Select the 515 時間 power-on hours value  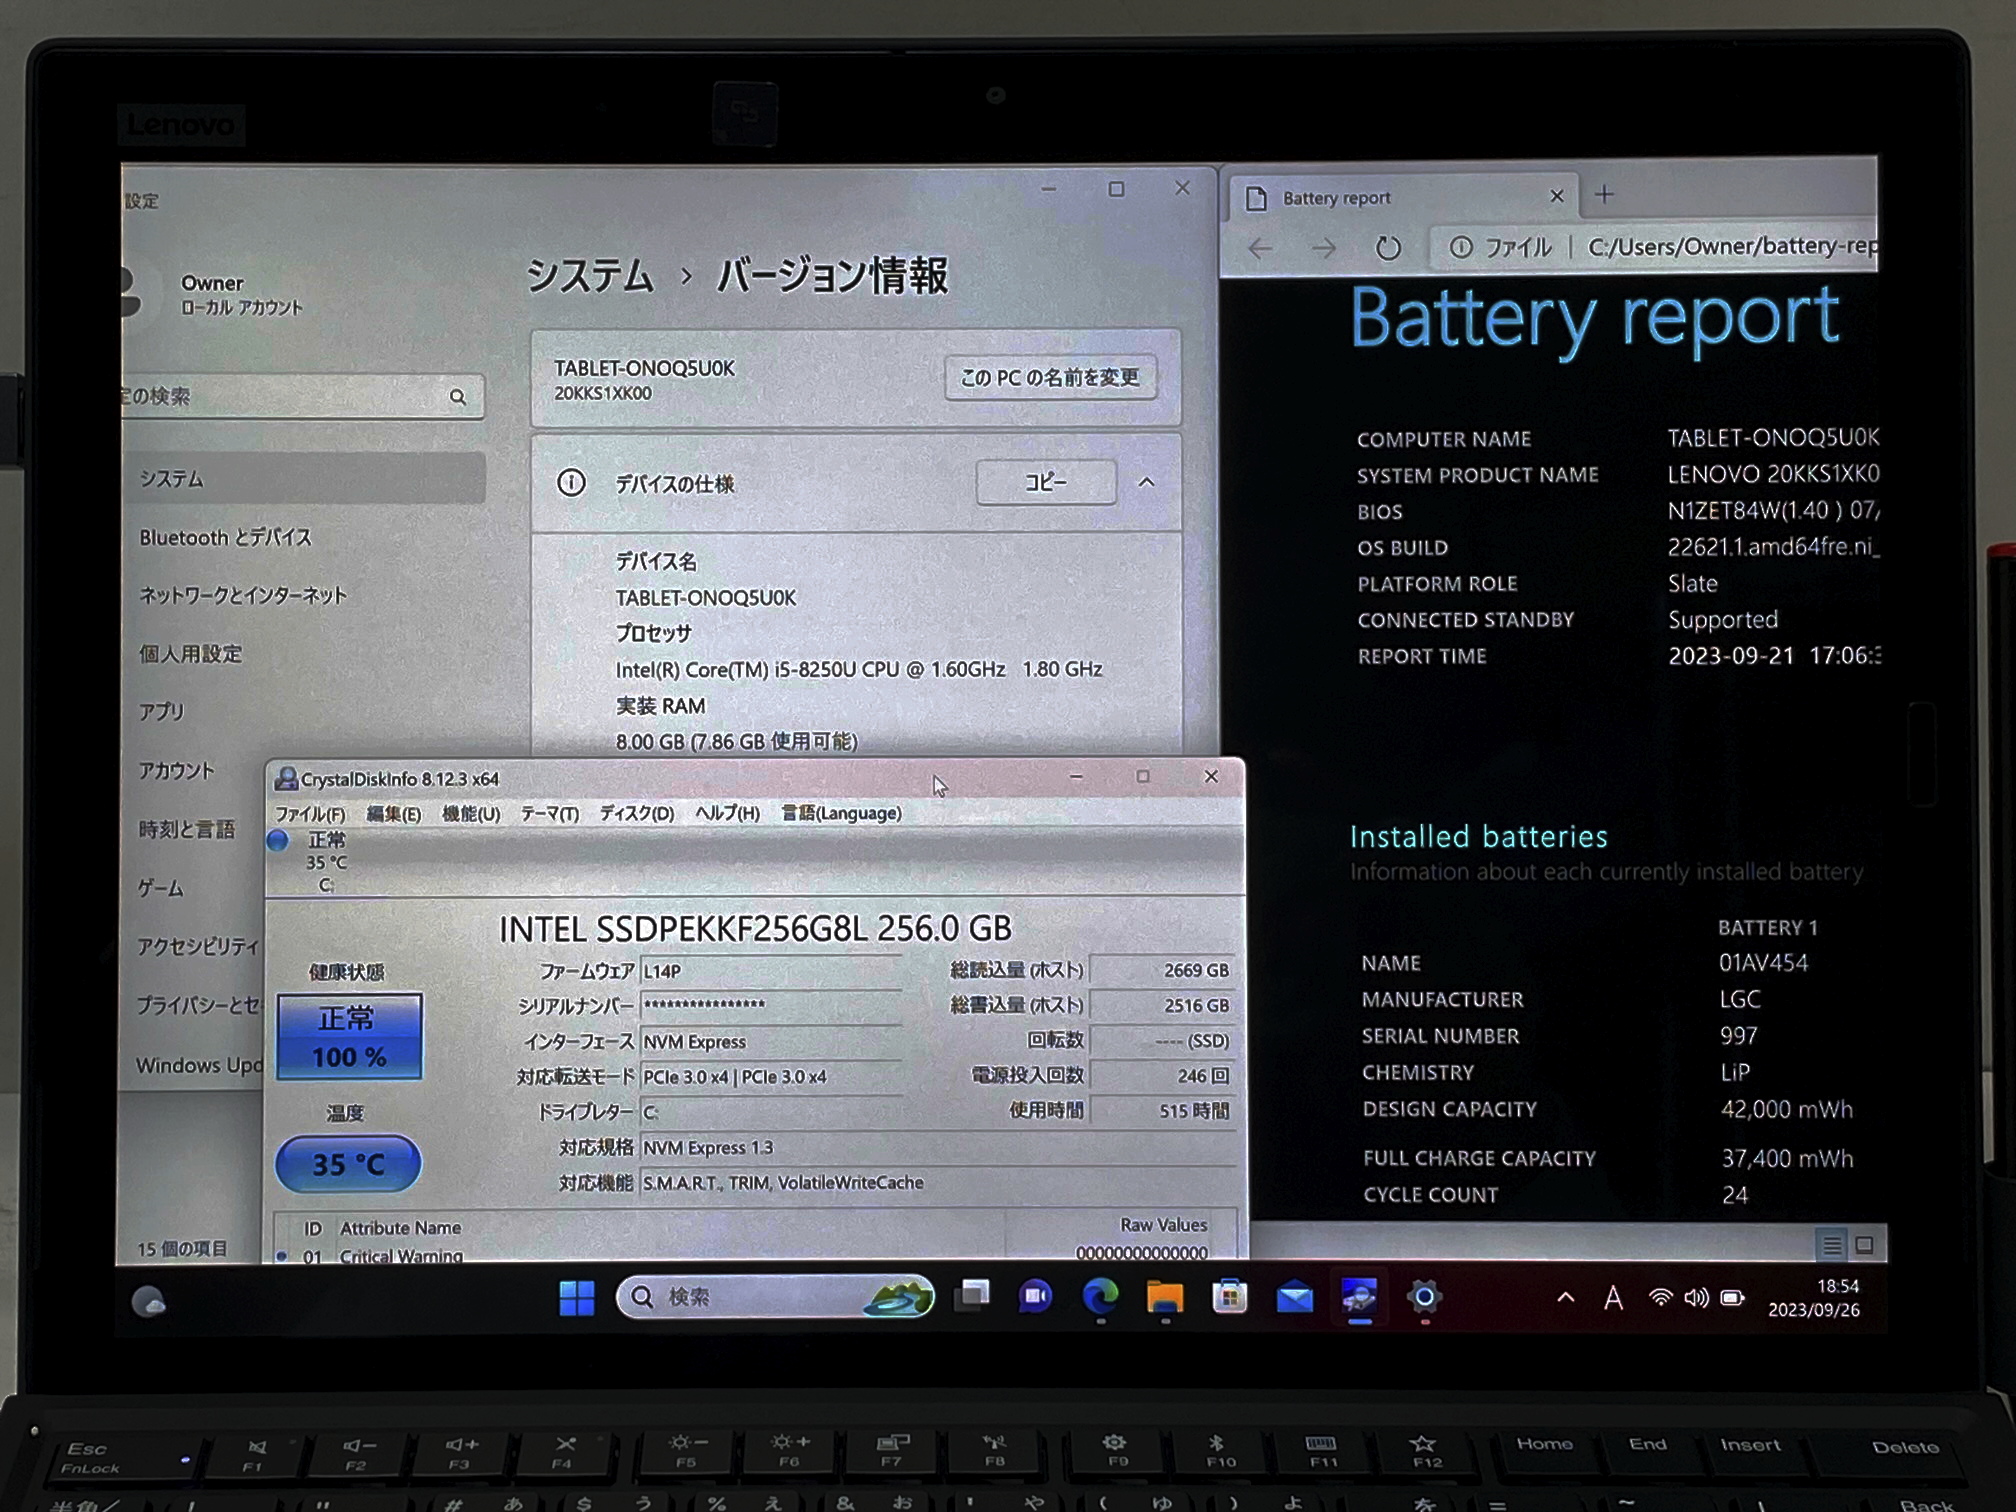click(x=1161, y=1111)
